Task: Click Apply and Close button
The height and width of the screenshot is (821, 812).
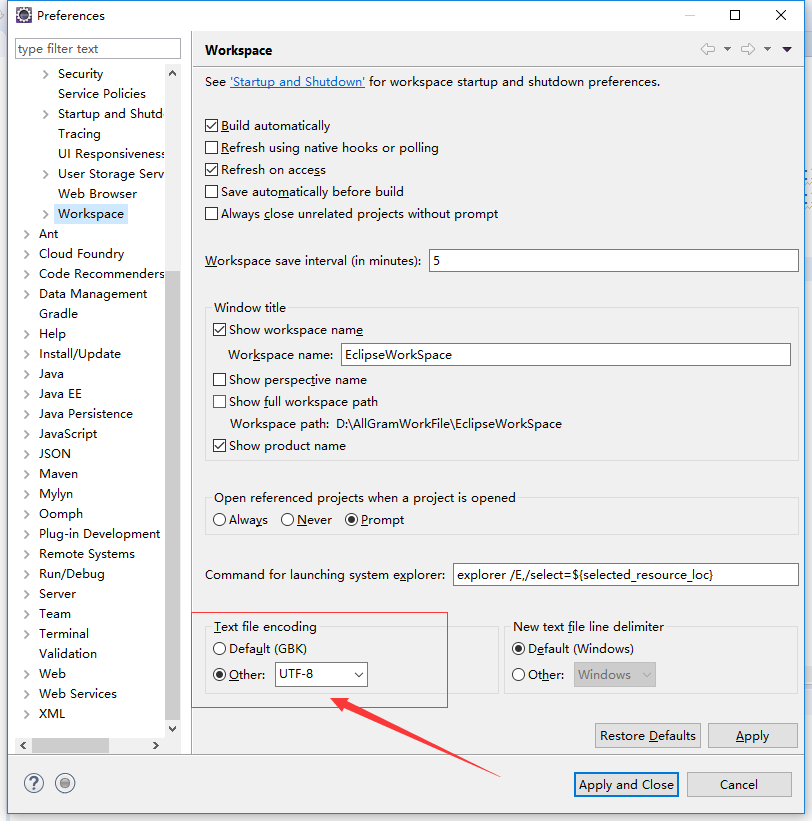Action: (x=626, y=784)
